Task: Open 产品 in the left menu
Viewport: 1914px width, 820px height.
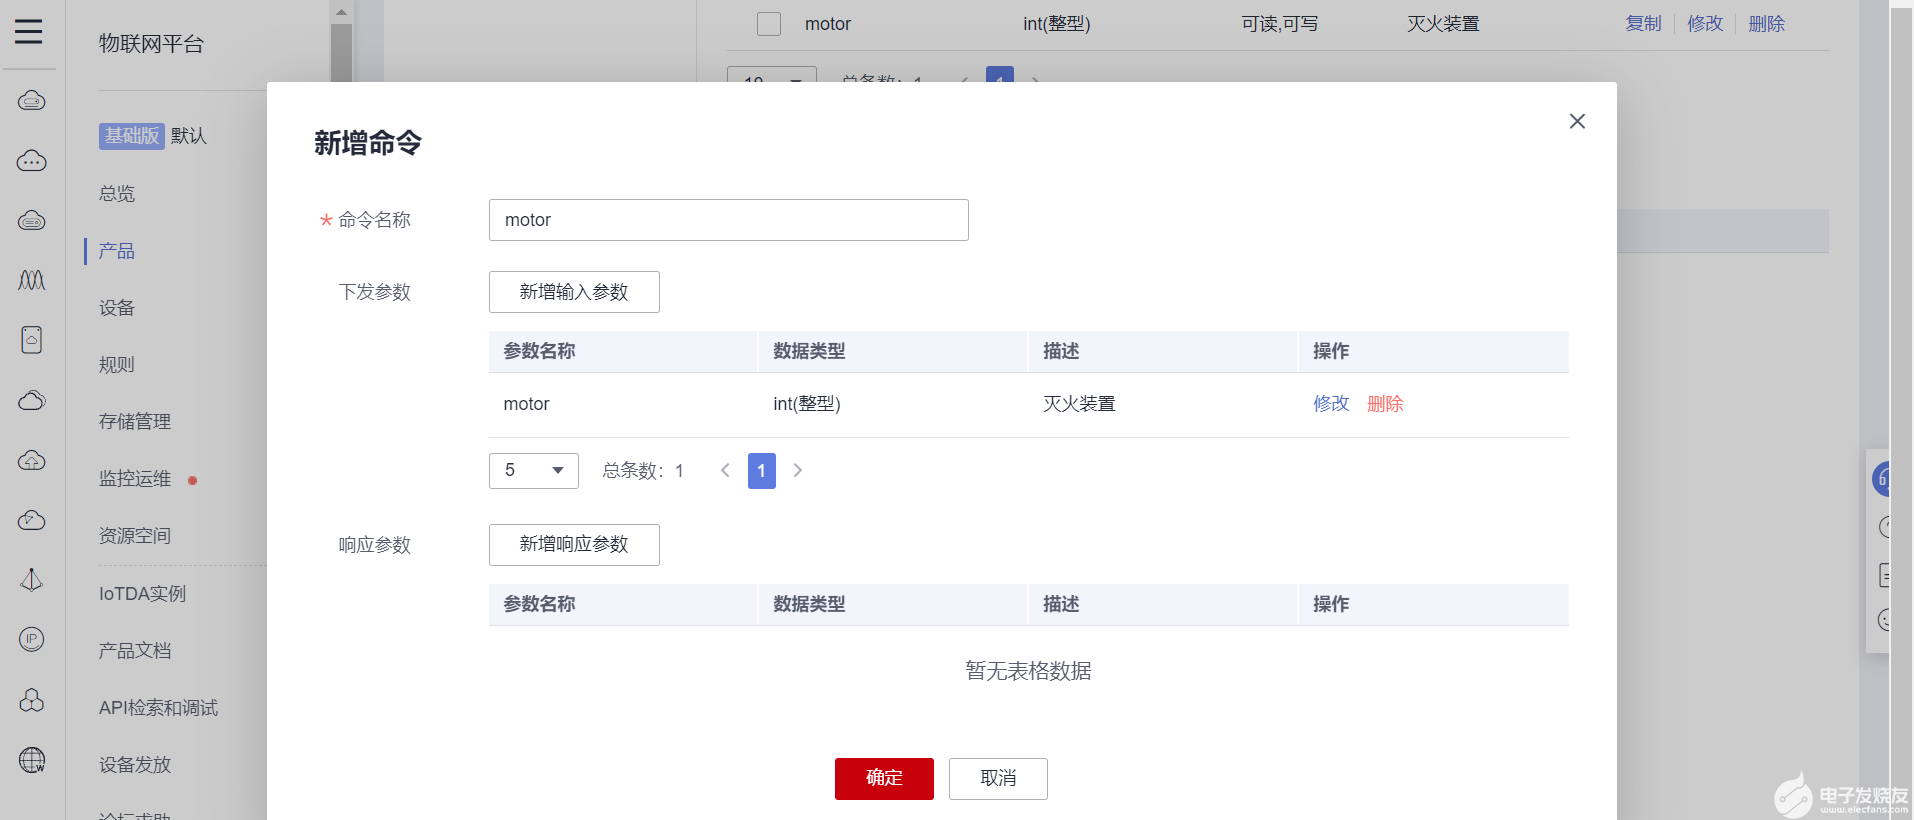Action: click(x=117, y=251)
